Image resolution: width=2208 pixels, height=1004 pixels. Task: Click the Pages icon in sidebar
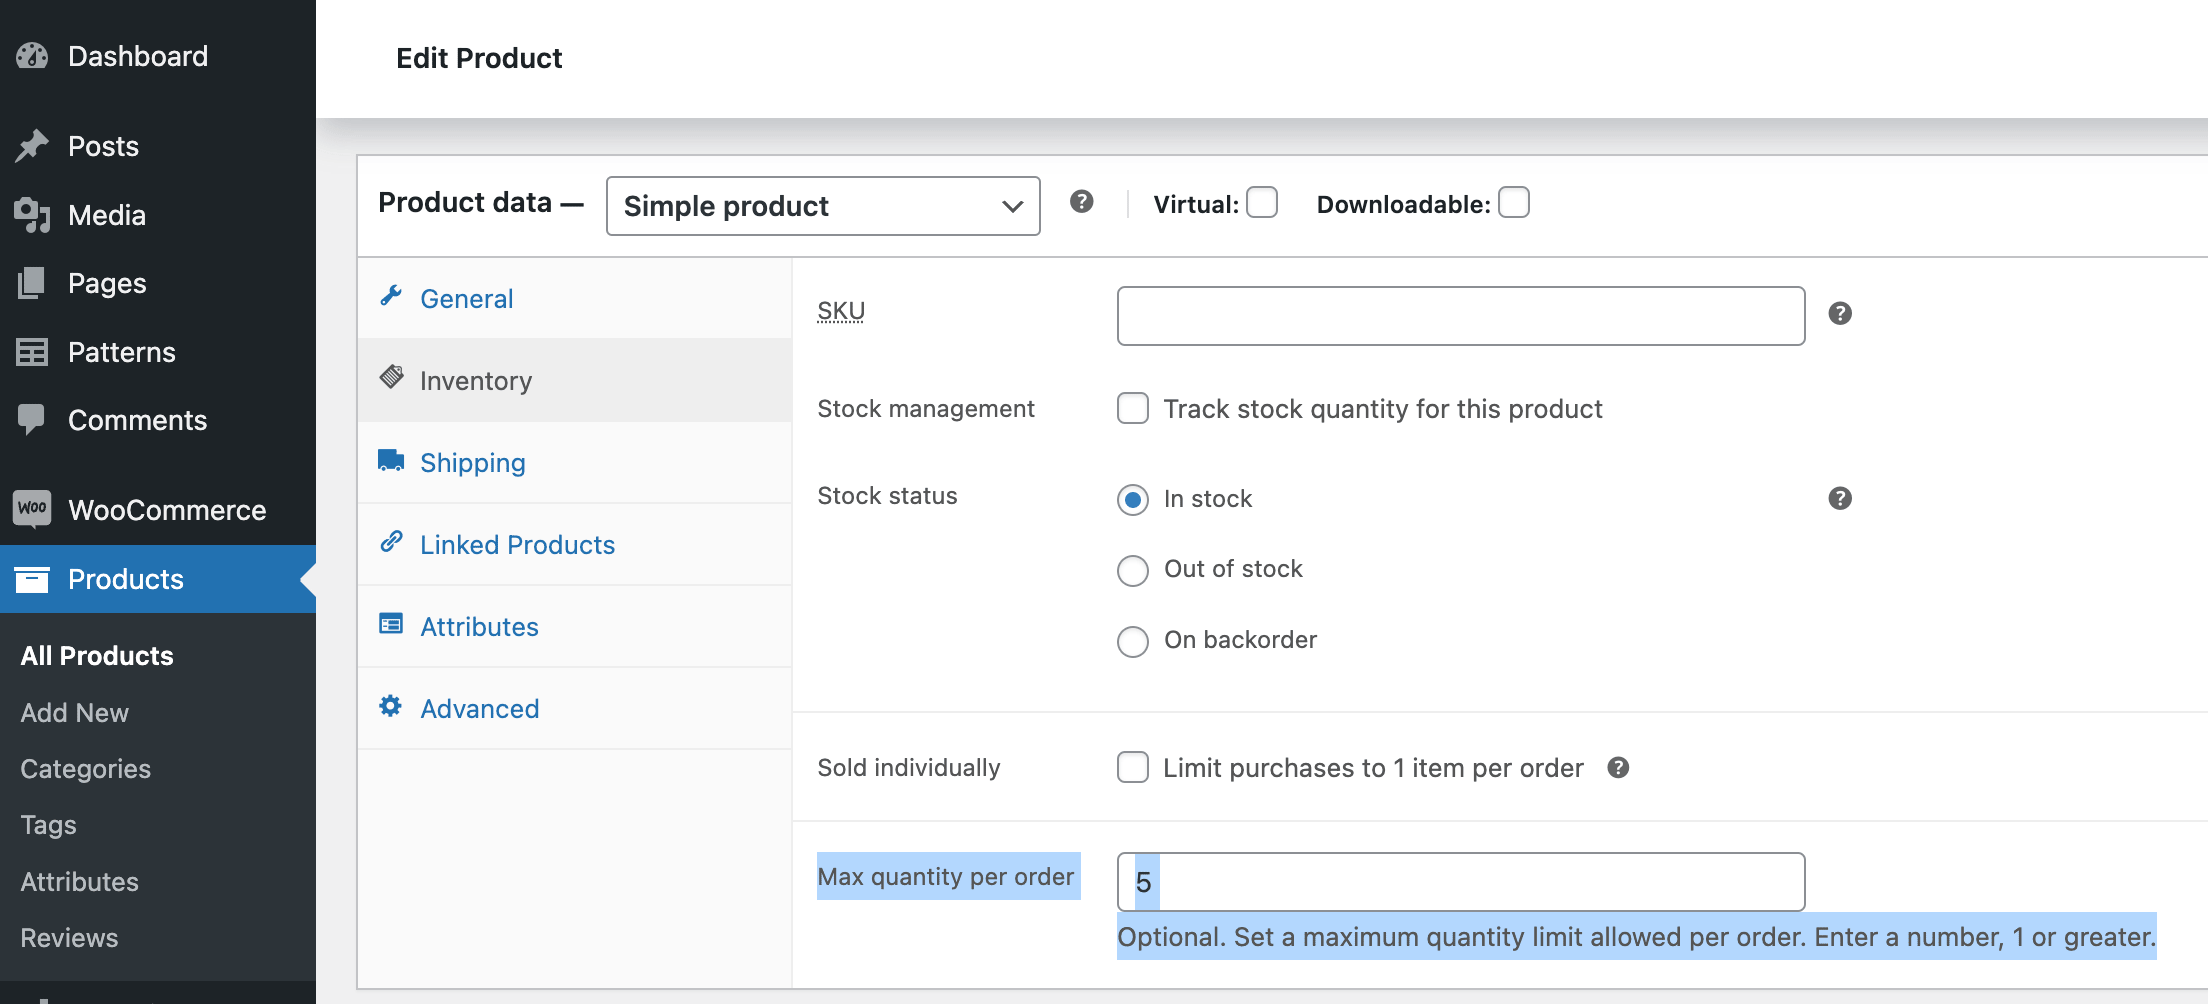tap(32, 283)
